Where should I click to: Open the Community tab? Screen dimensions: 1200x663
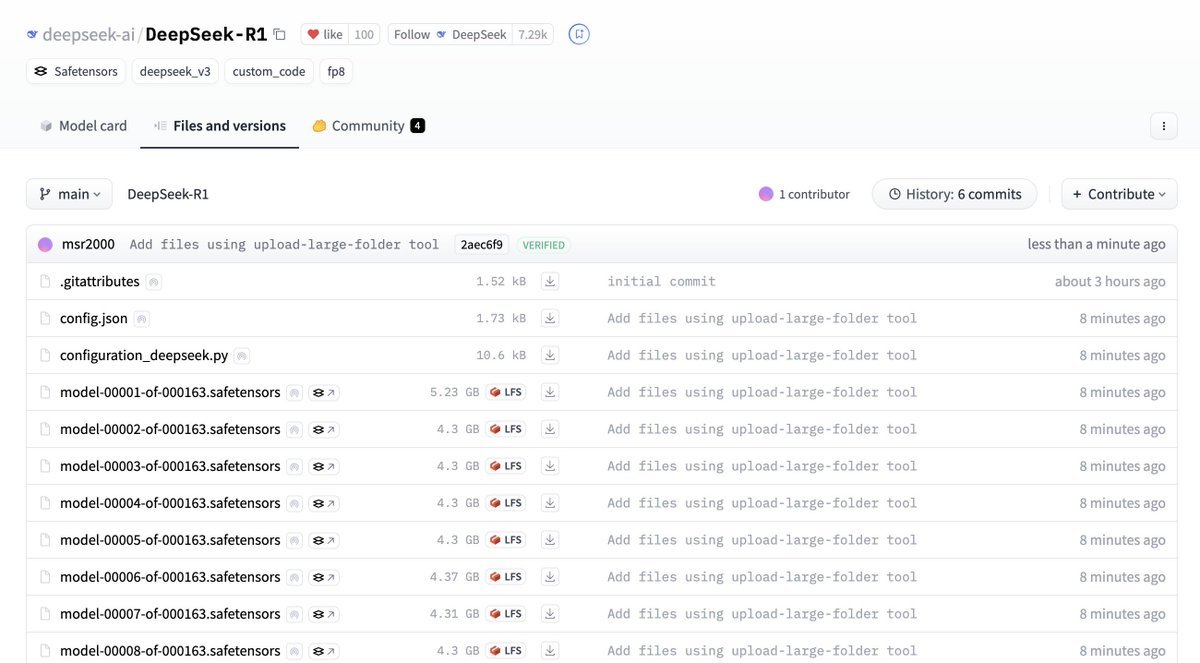(367, 126)
